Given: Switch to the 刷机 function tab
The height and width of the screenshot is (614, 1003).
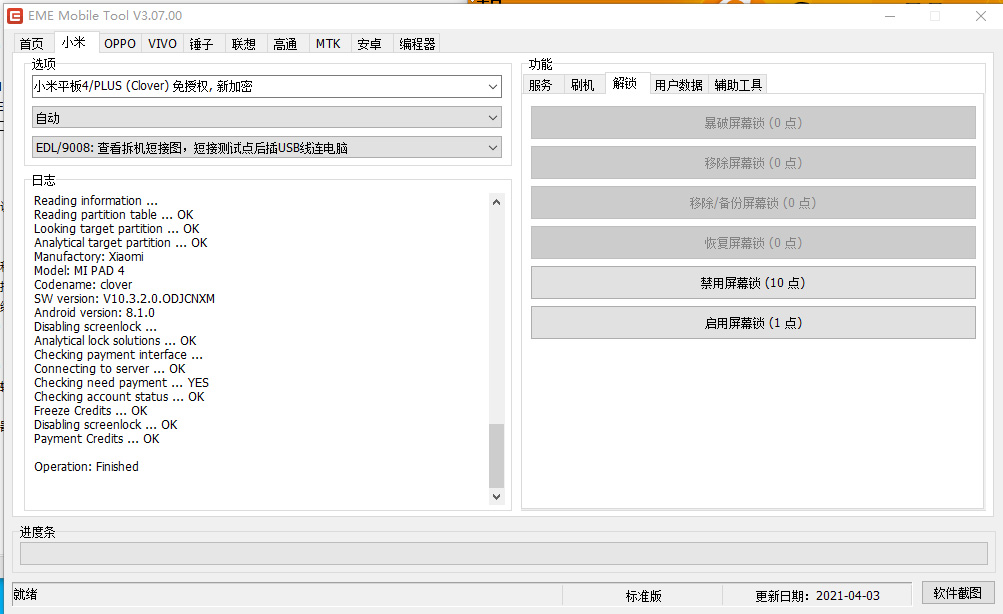Looking at the screenshot, I should coord(583,85).
